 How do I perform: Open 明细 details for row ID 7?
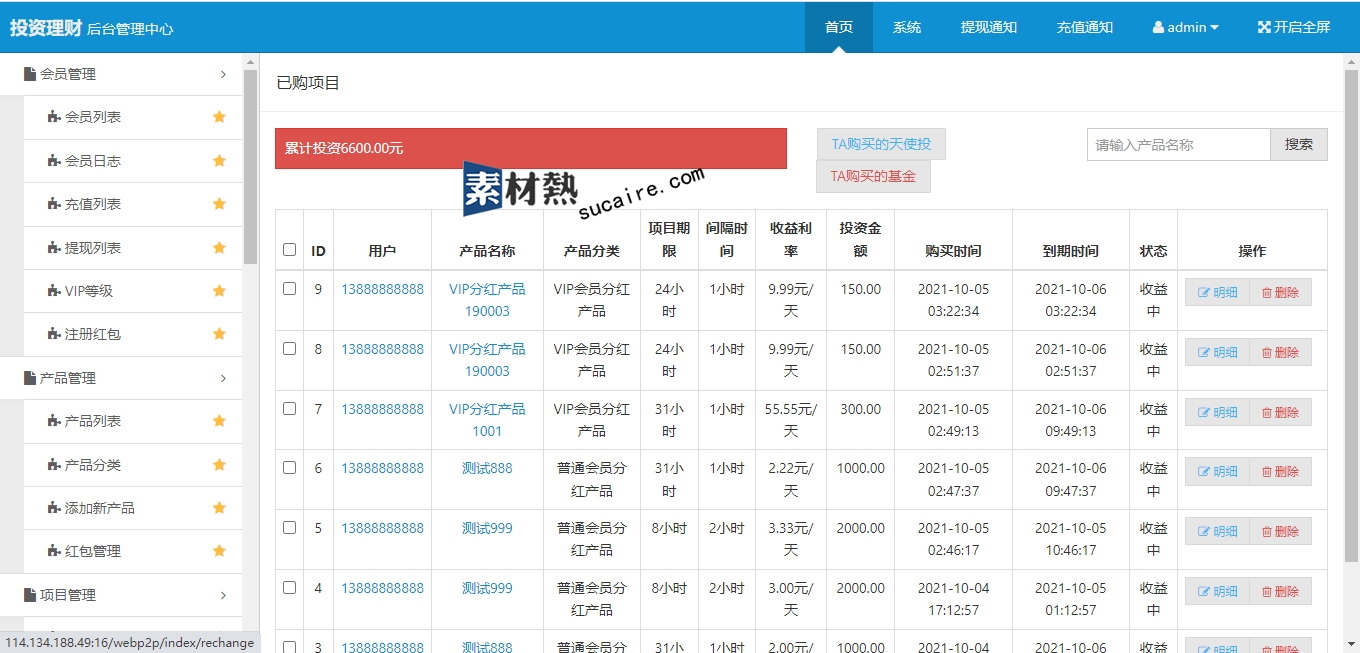1217,412
